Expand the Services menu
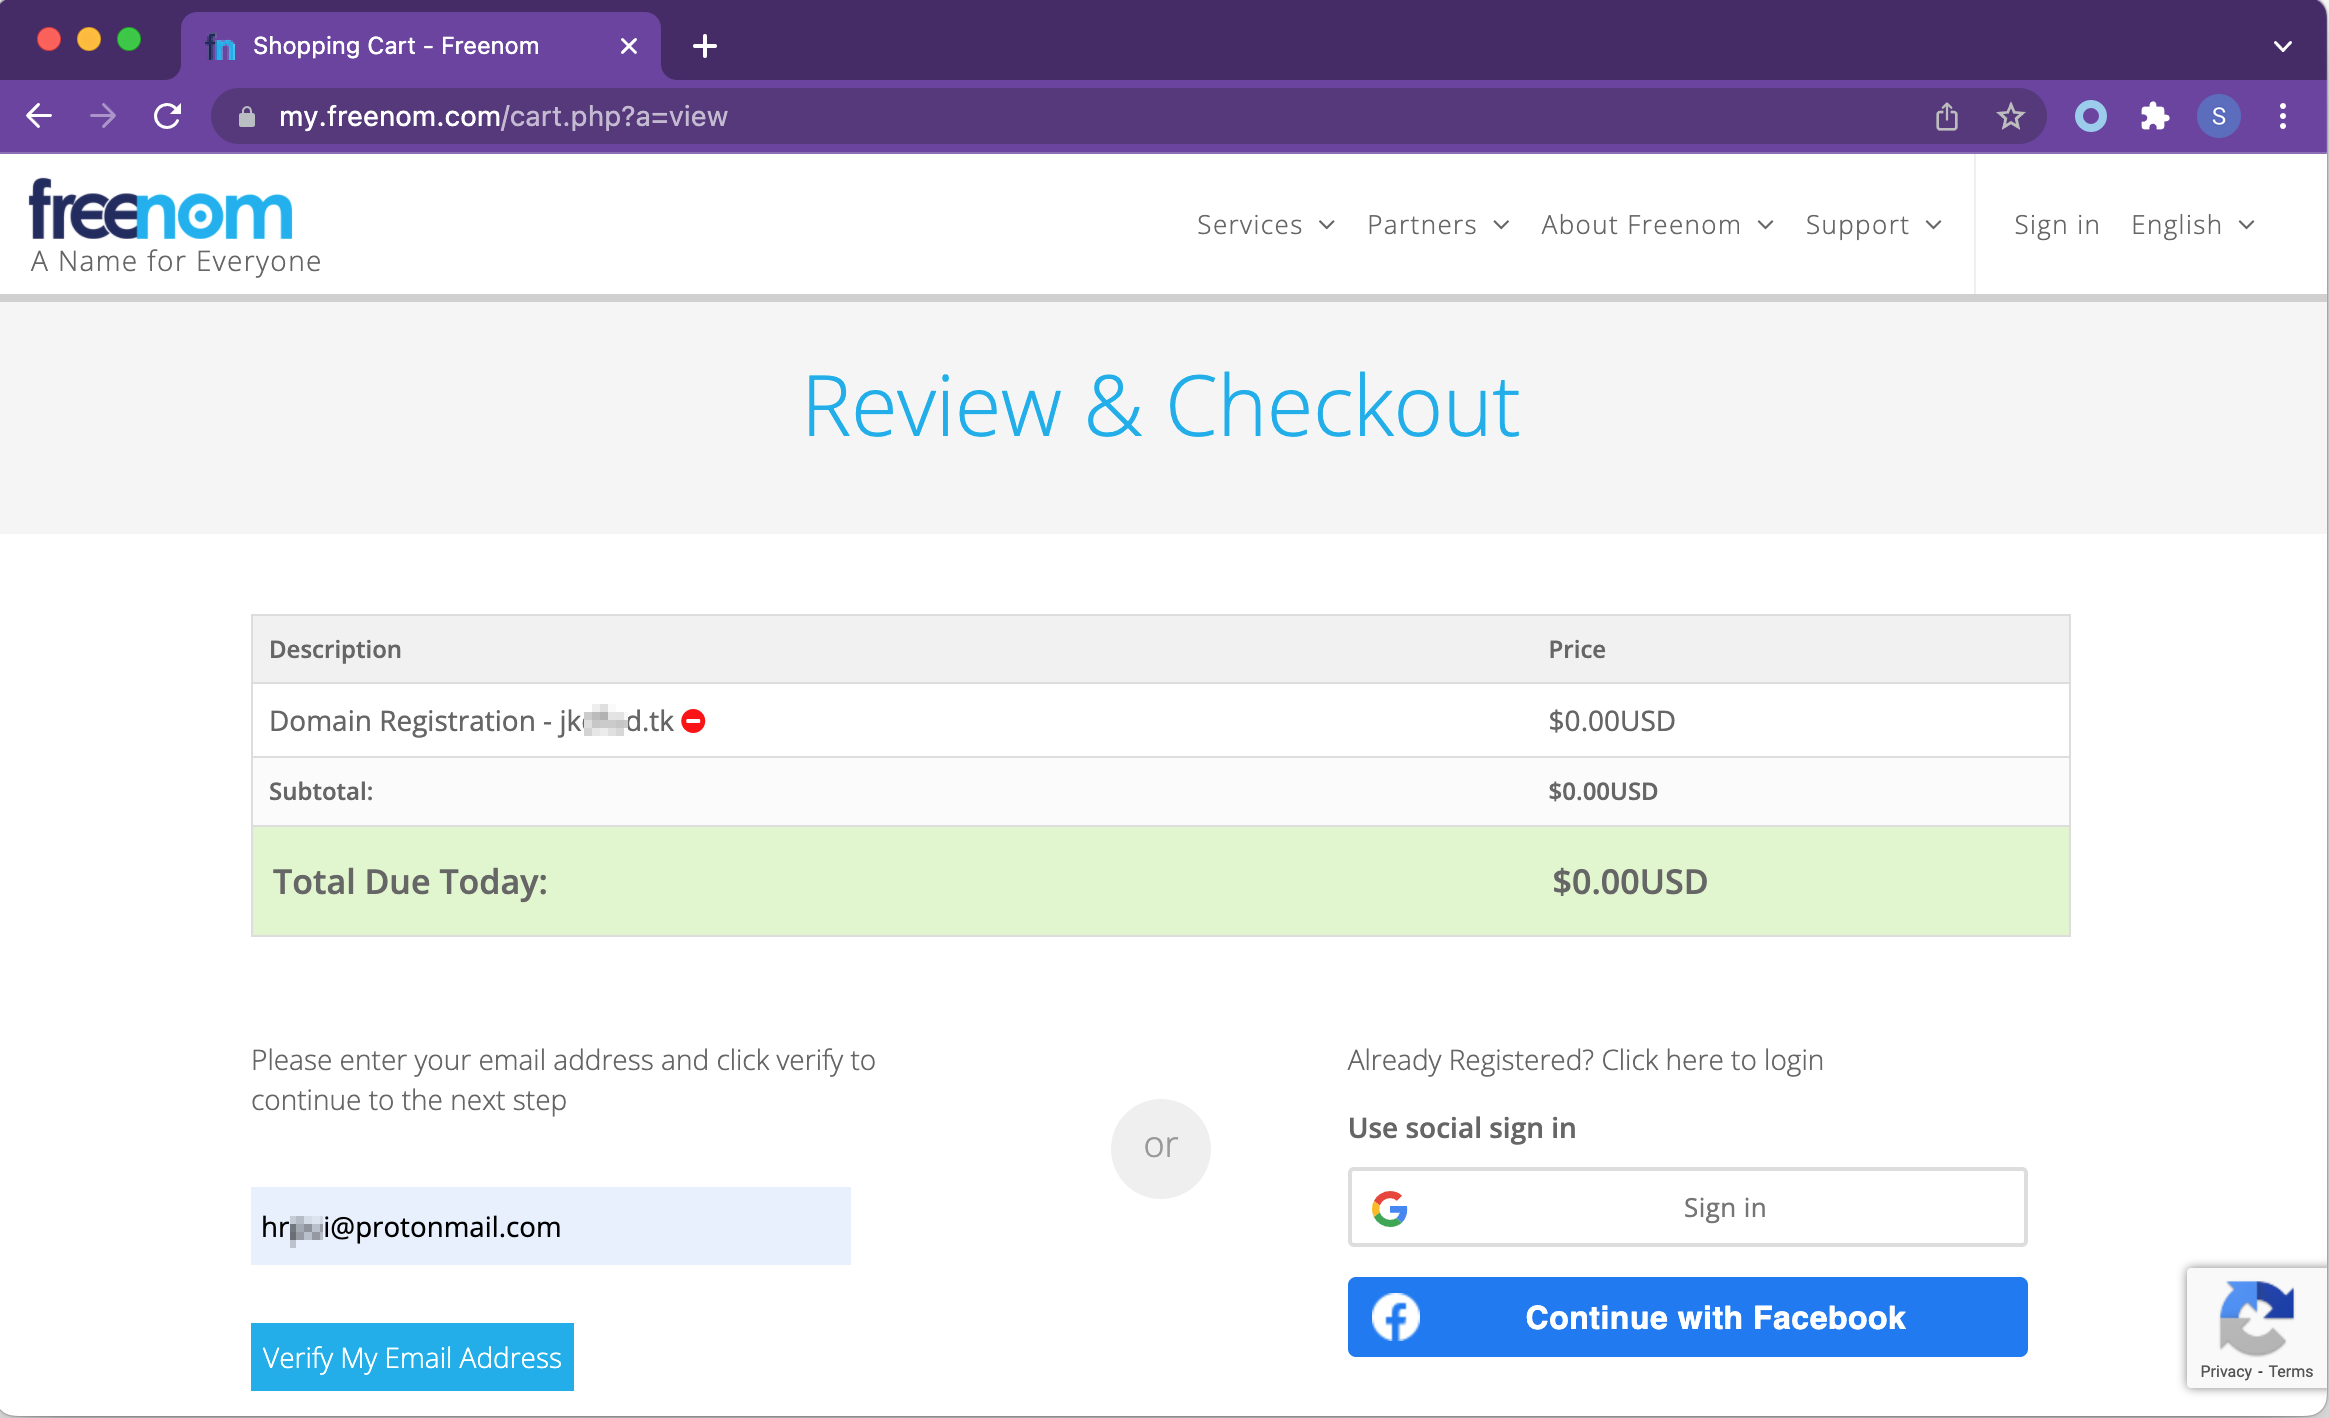The height and width of the screenshot is (1418, 2329). pyautogui.click(x=1265, y=225)
